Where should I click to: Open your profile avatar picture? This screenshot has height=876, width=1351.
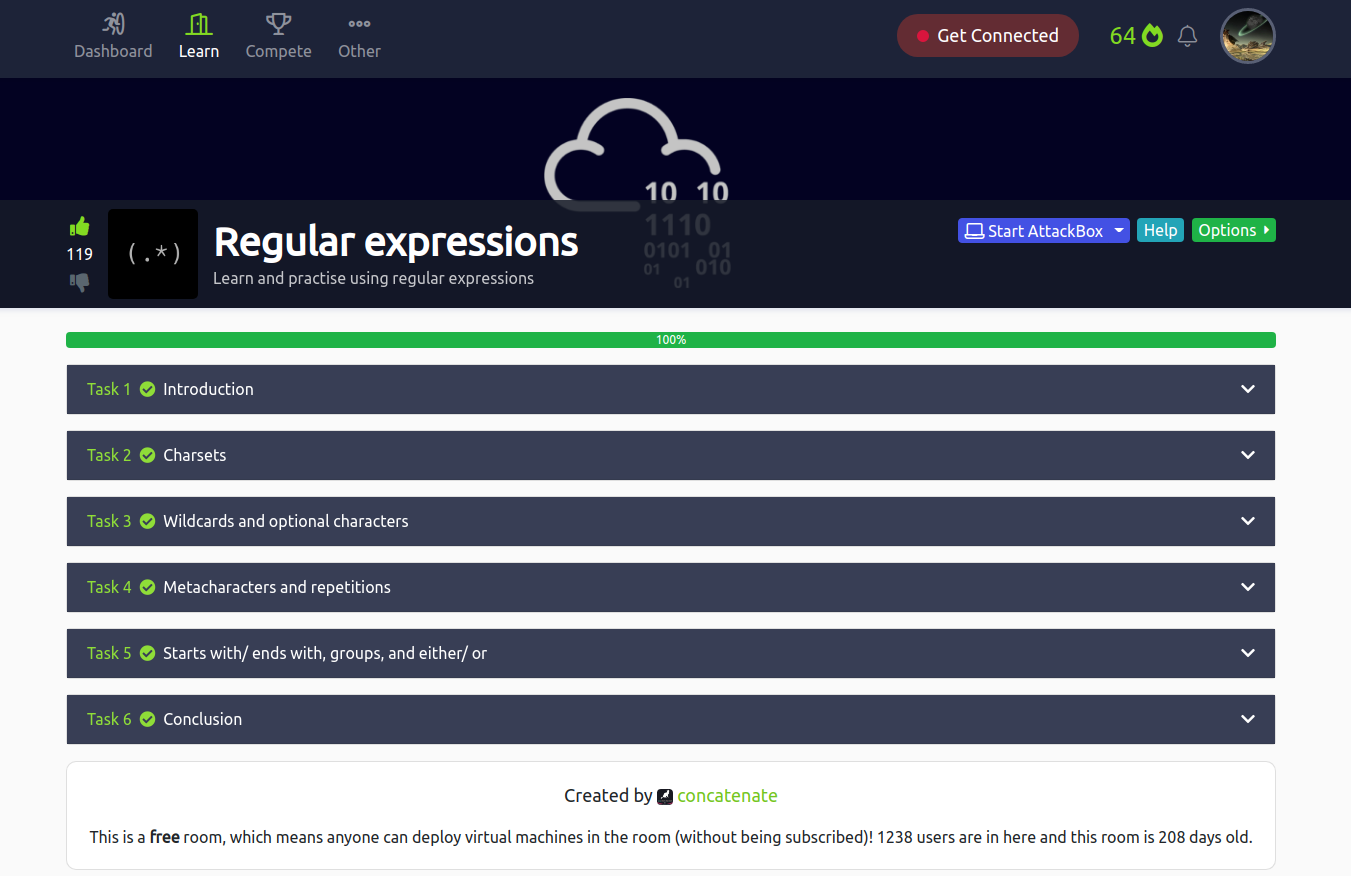[x=1247, y=35]
